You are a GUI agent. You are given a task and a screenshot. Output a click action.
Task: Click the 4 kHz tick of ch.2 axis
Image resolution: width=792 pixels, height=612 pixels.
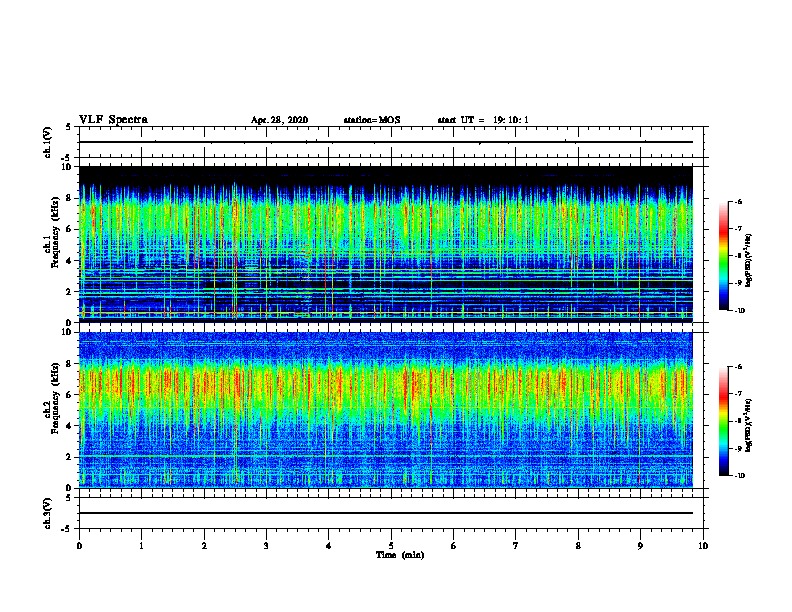click(x=69, y=426)
